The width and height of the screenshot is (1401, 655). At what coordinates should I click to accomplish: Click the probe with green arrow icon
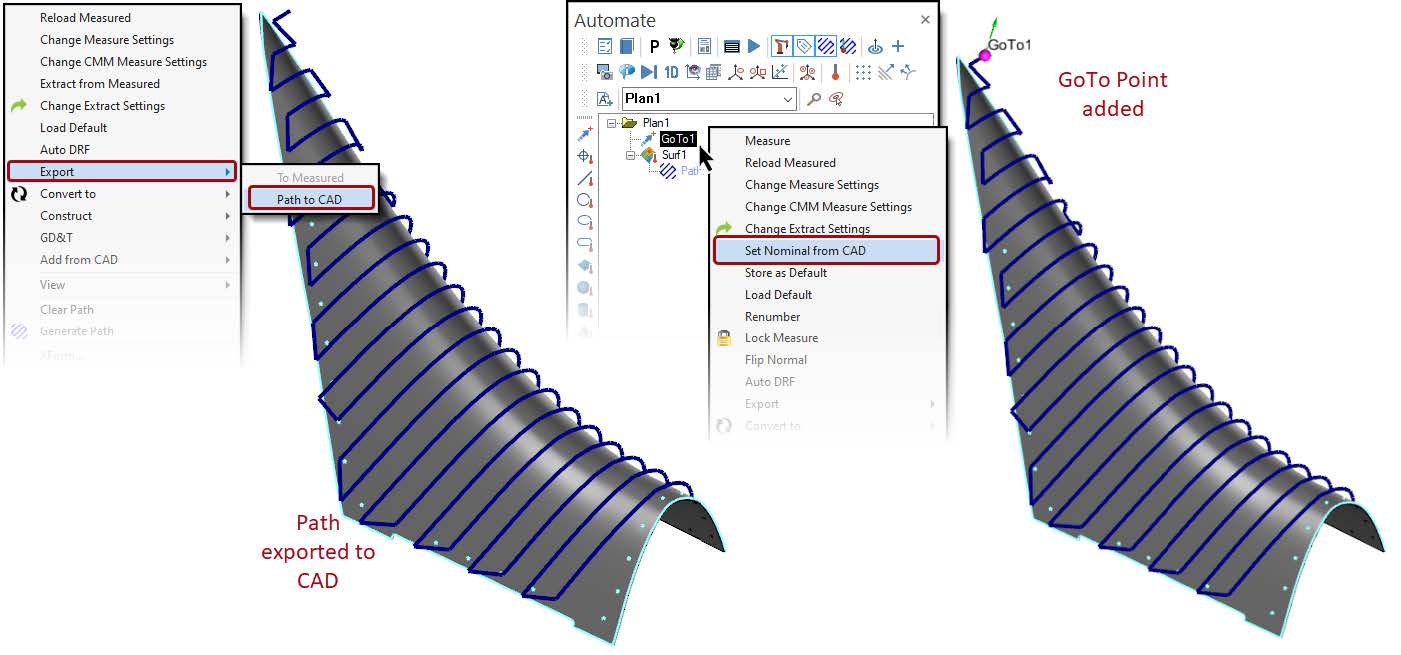[677, 46]
